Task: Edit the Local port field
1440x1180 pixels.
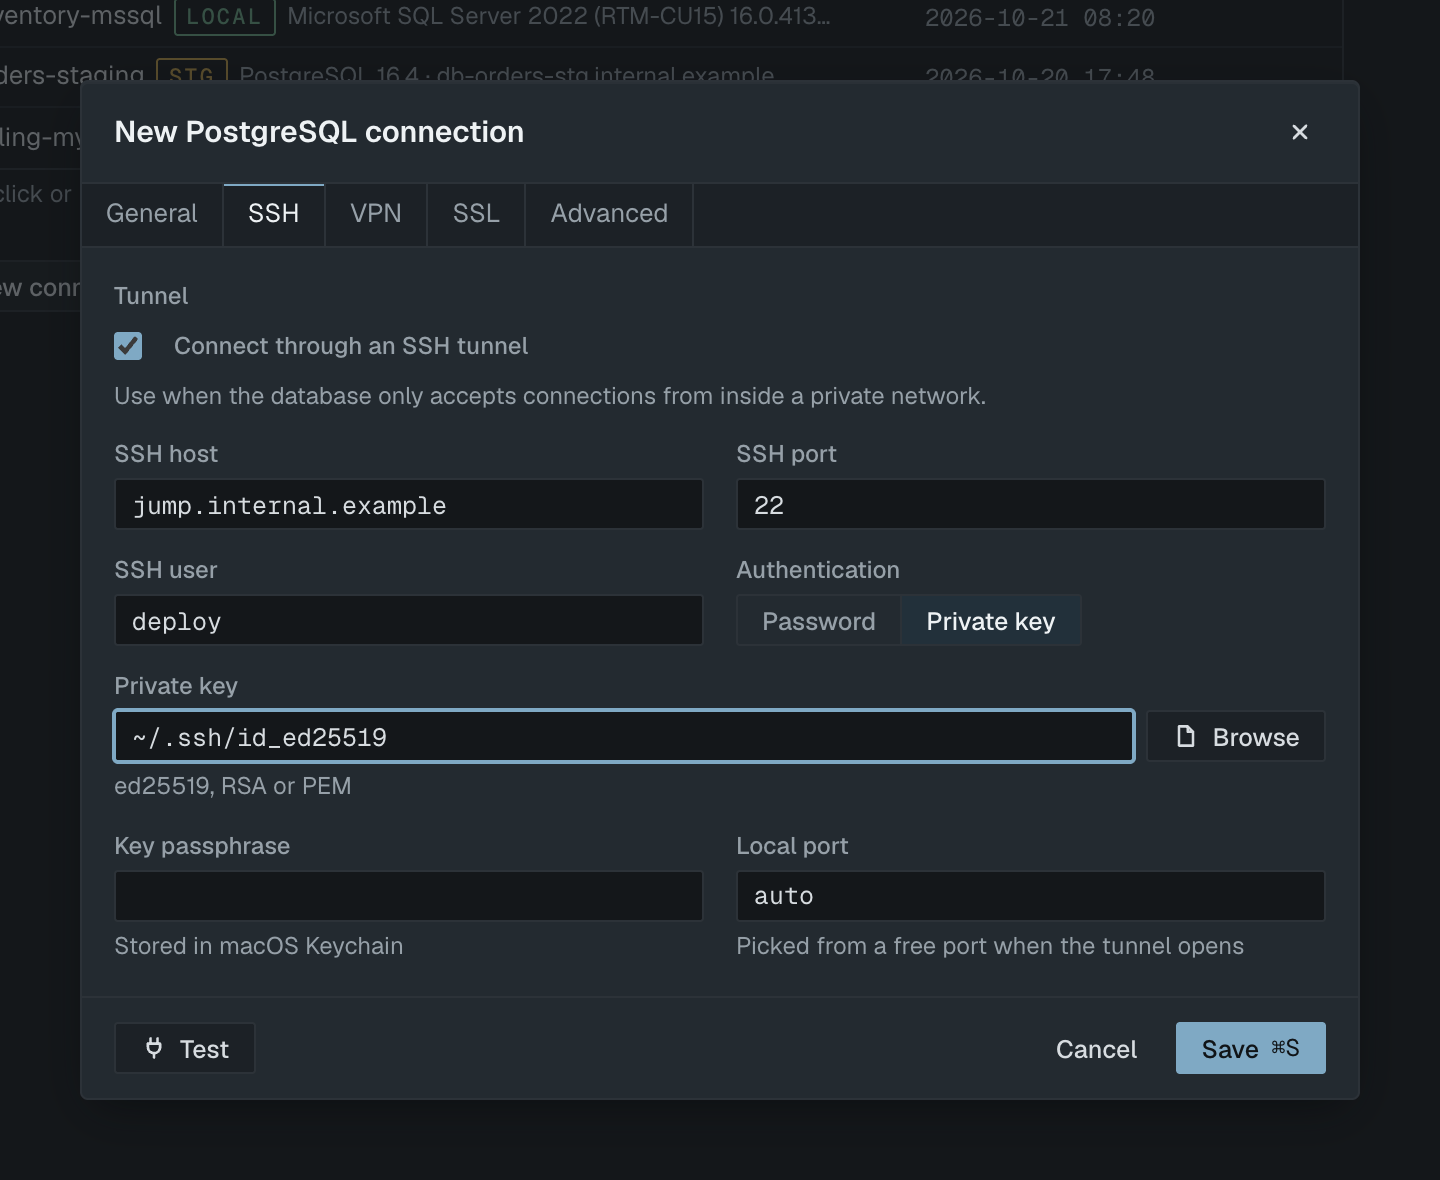Action: tap(1031, 896)
